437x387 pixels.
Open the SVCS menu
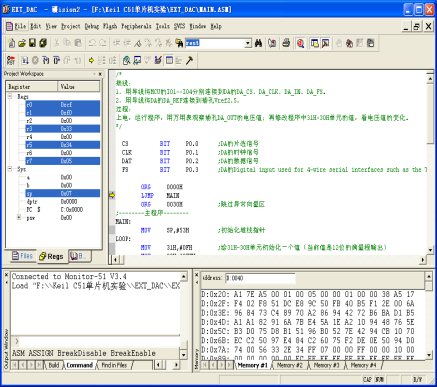(179, 26)
